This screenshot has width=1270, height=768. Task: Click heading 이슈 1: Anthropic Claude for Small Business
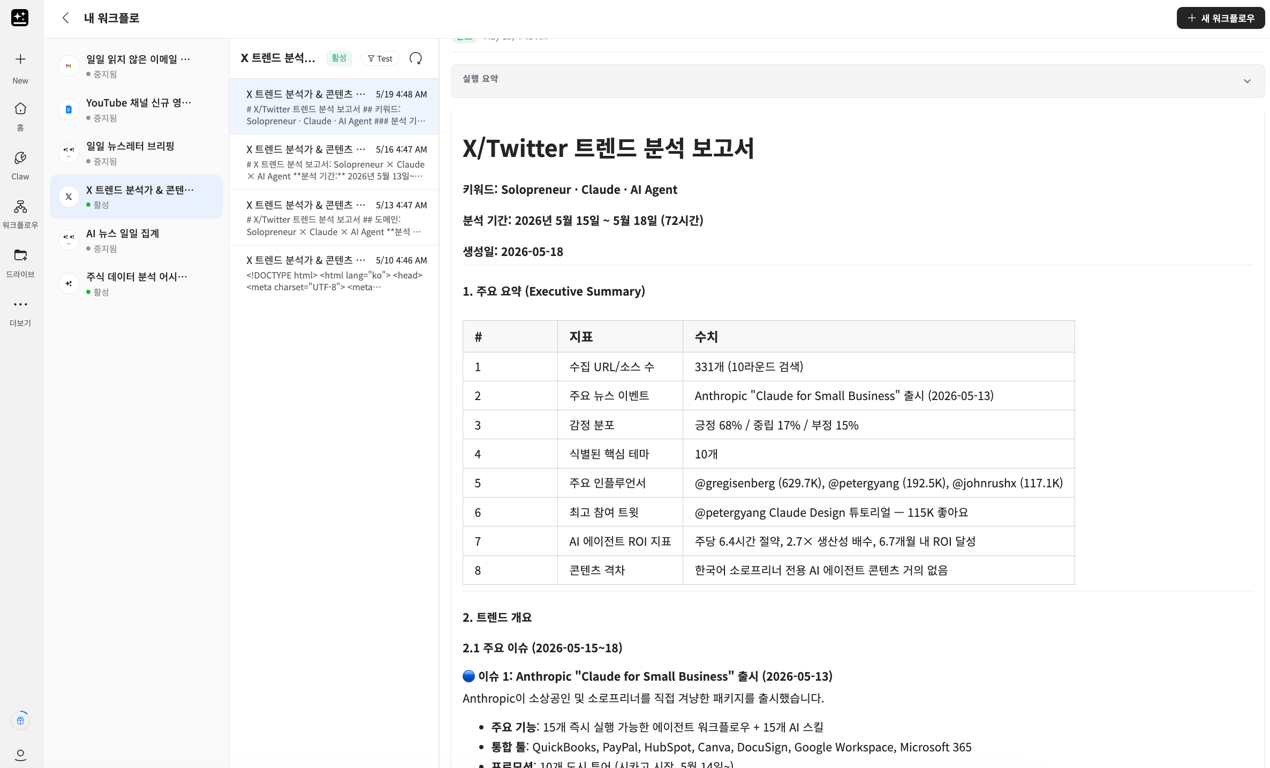pyautogui.click(x=647, y=676)
